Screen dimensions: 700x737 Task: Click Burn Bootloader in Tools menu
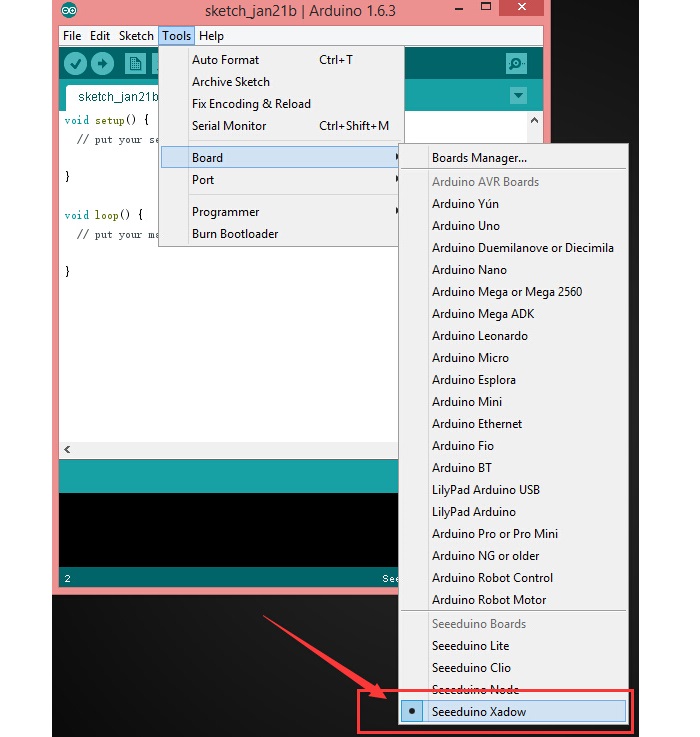(x=235, y=234)
